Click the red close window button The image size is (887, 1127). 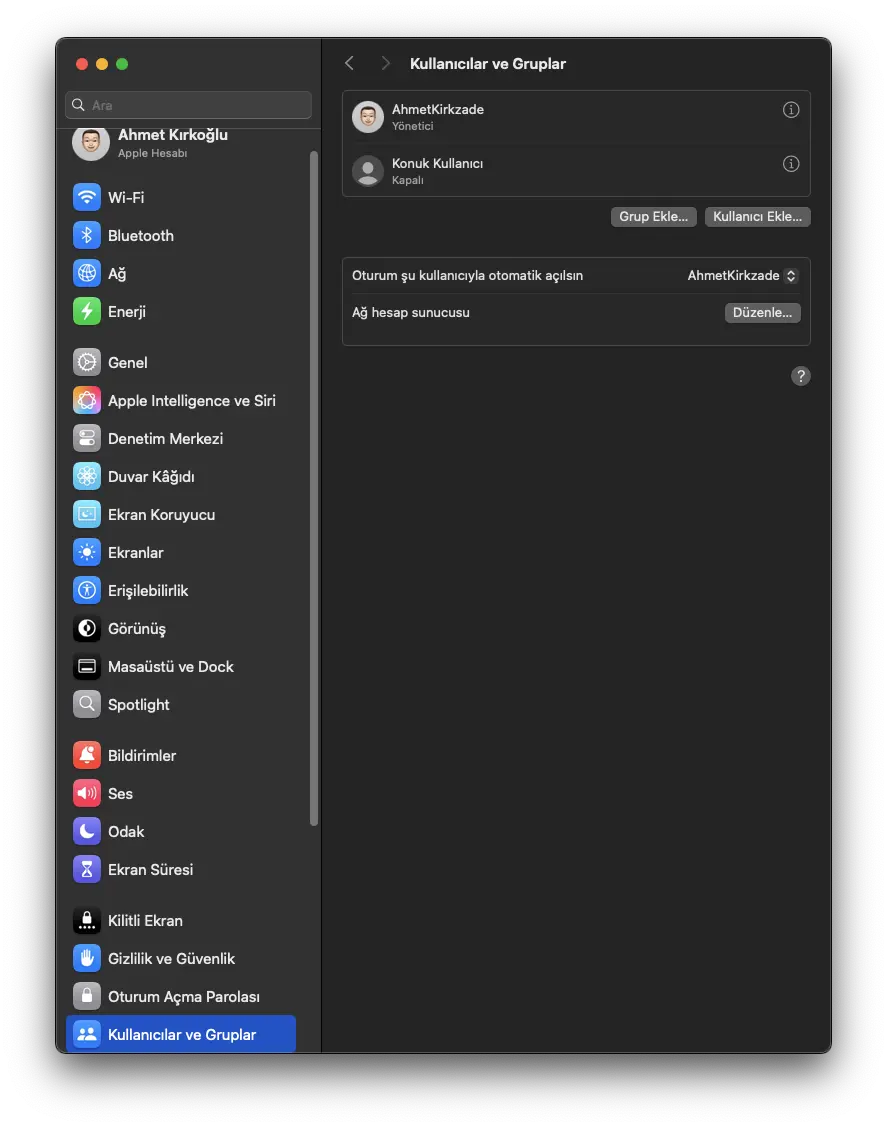(x=82, y=64)
